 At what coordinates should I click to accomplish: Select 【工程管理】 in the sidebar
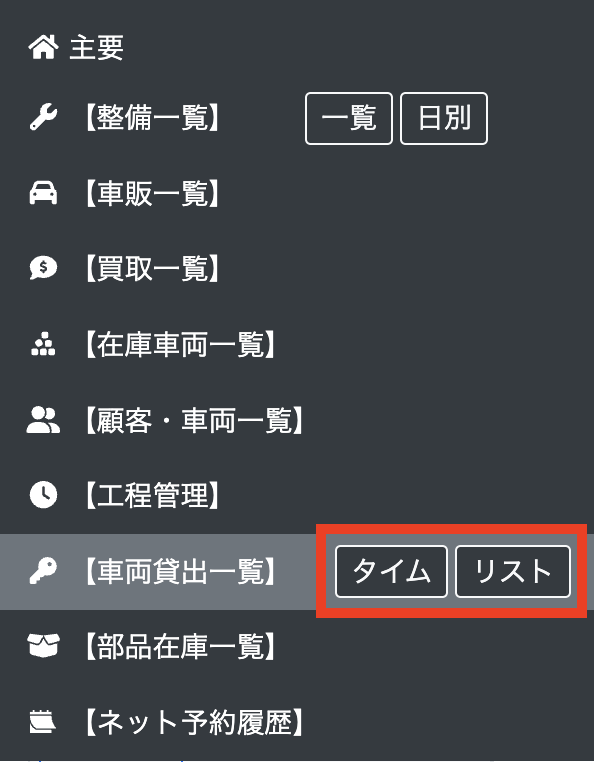tap(152, 495)
